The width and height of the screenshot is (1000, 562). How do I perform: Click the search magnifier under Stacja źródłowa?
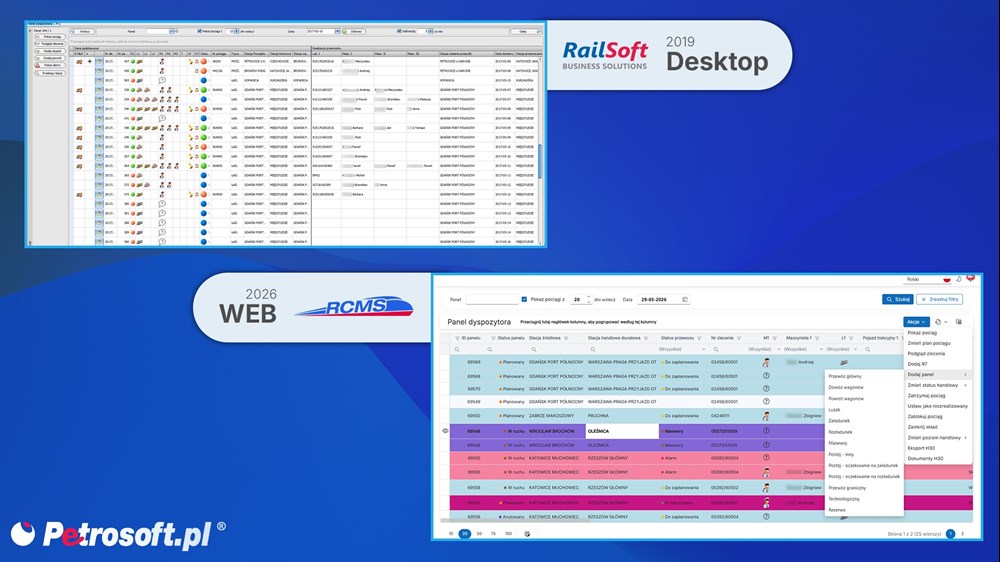534,350
